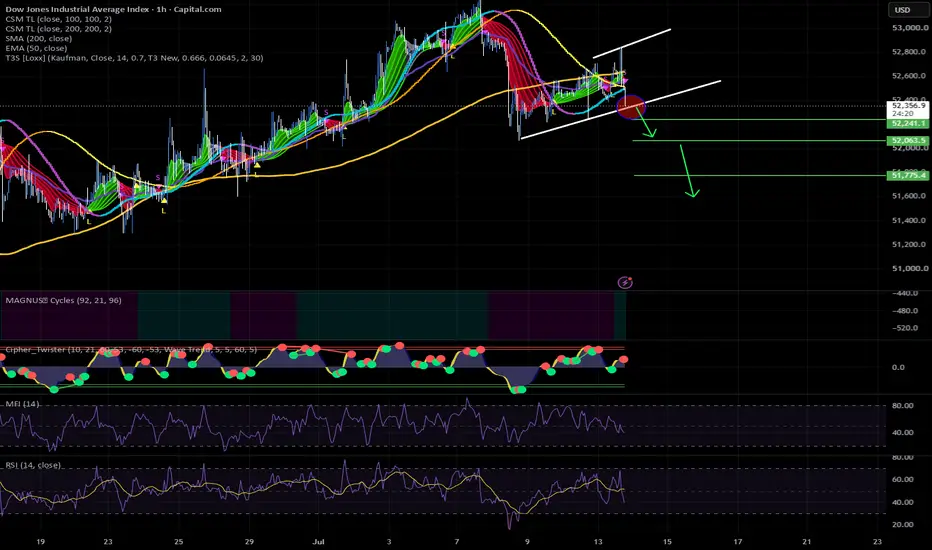Select the RSI (14, close) indicator legend
Screen dimensions: 932x550
tap(33, 465)
